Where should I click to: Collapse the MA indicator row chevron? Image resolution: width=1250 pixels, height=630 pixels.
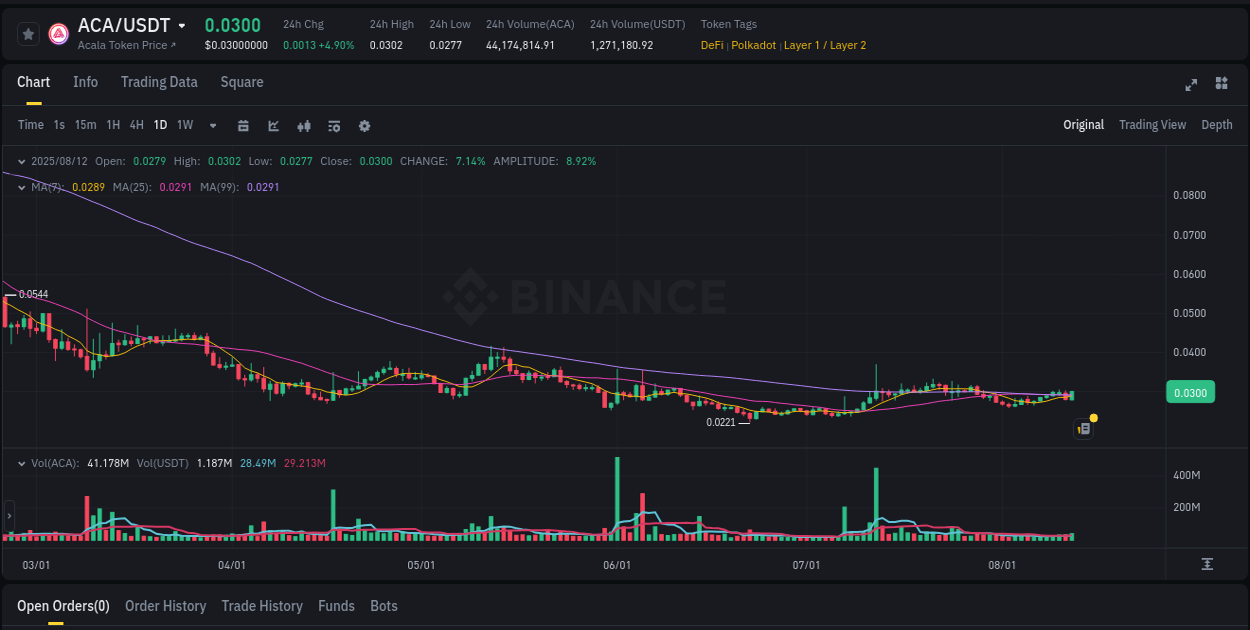point(22,187)
